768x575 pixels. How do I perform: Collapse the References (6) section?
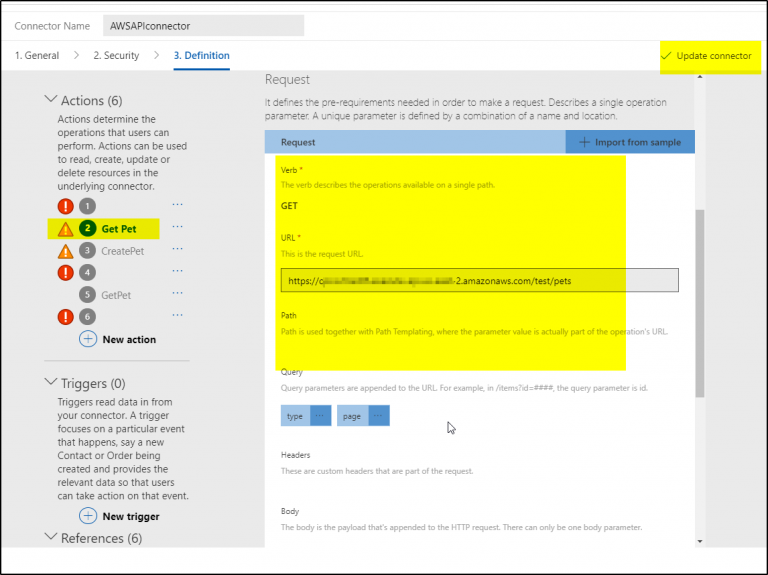pyautogui.click(x=51, y=538)
